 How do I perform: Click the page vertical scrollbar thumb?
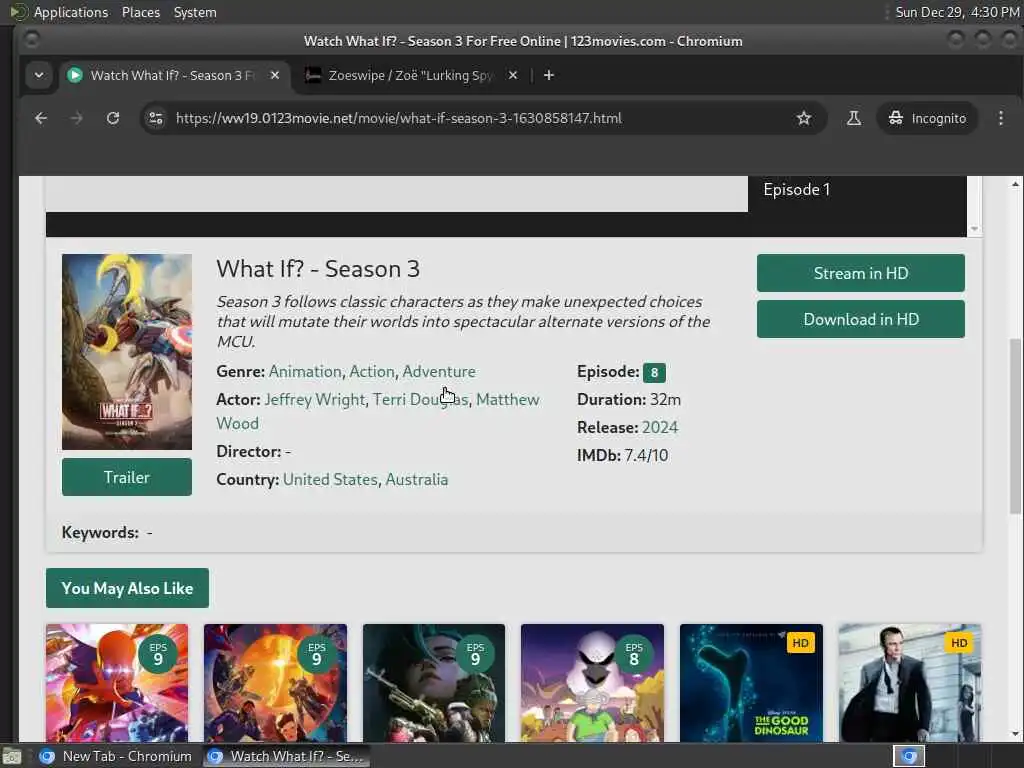1015,426
